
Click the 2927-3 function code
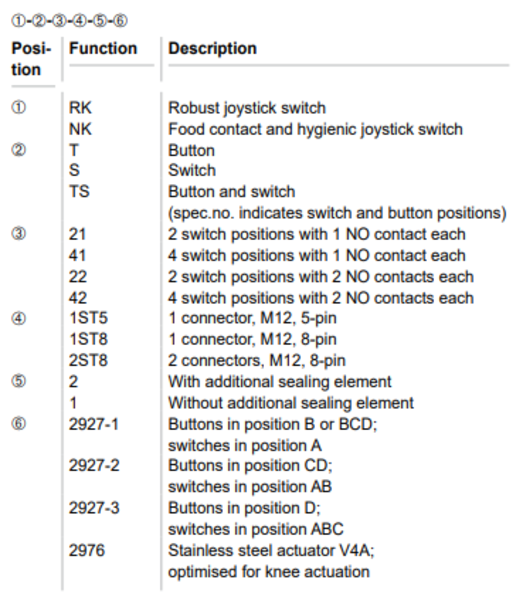(94, 508)
